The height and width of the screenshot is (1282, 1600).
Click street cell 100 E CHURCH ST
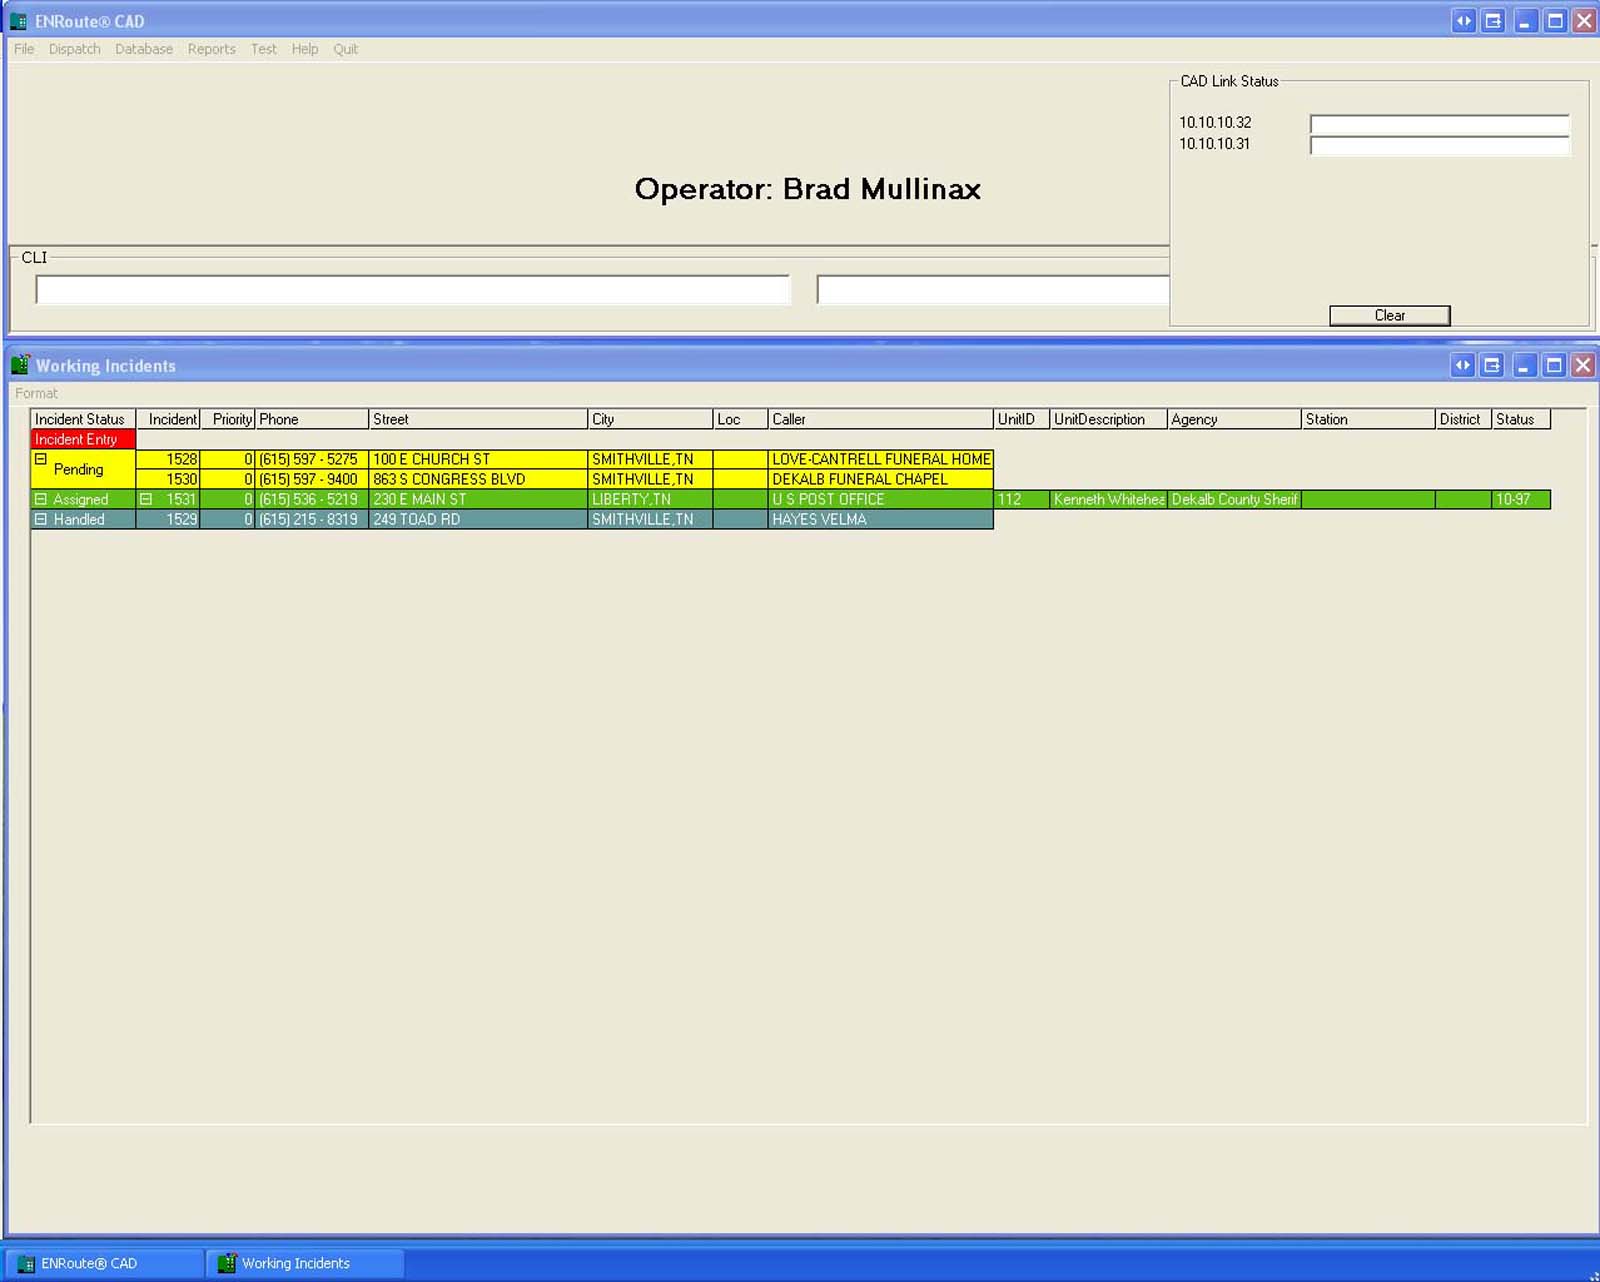478,459
